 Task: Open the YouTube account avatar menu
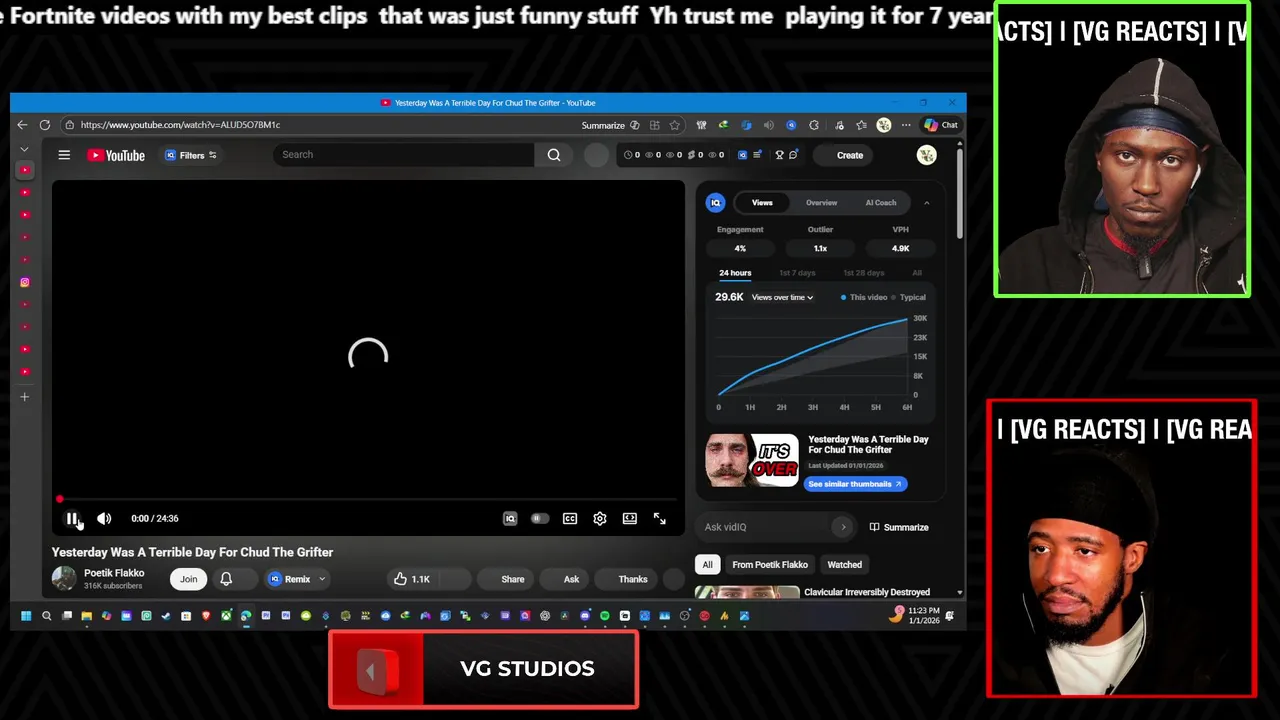927,155
